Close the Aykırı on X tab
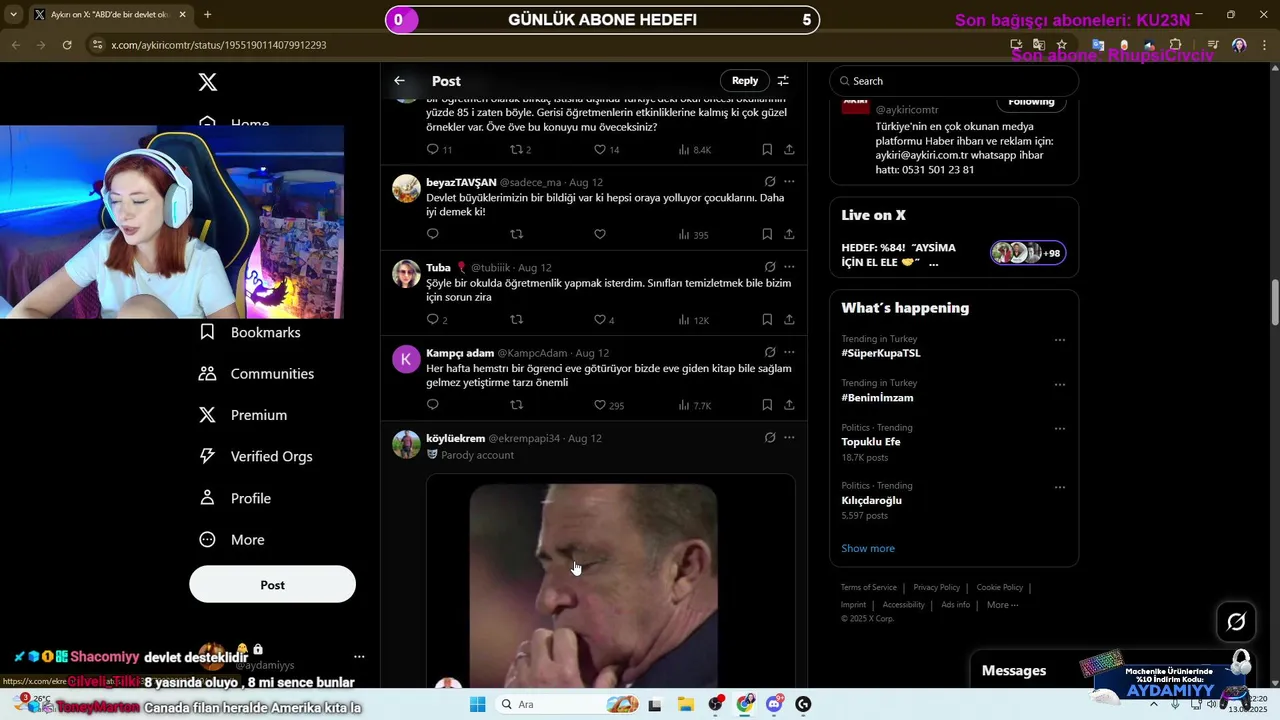This screenshot has width=1280, height=720. click(x=183, y=15)
